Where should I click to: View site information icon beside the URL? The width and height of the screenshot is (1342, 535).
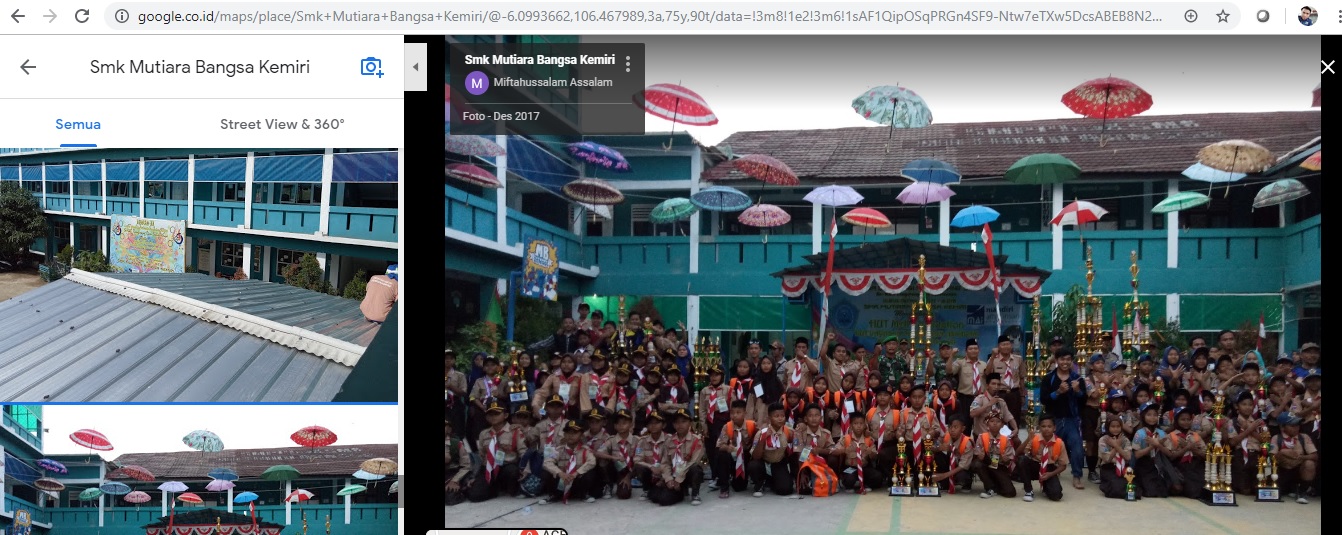(x=122, y=16)
